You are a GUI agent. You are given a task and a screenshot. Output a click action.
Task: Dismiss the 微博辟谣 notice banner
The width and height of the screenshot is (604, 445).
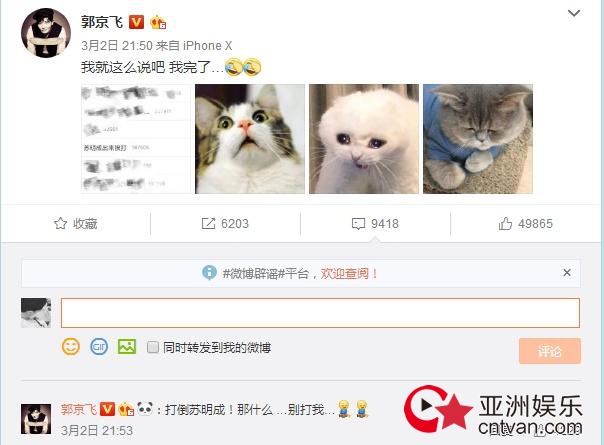tap(567, 273)
